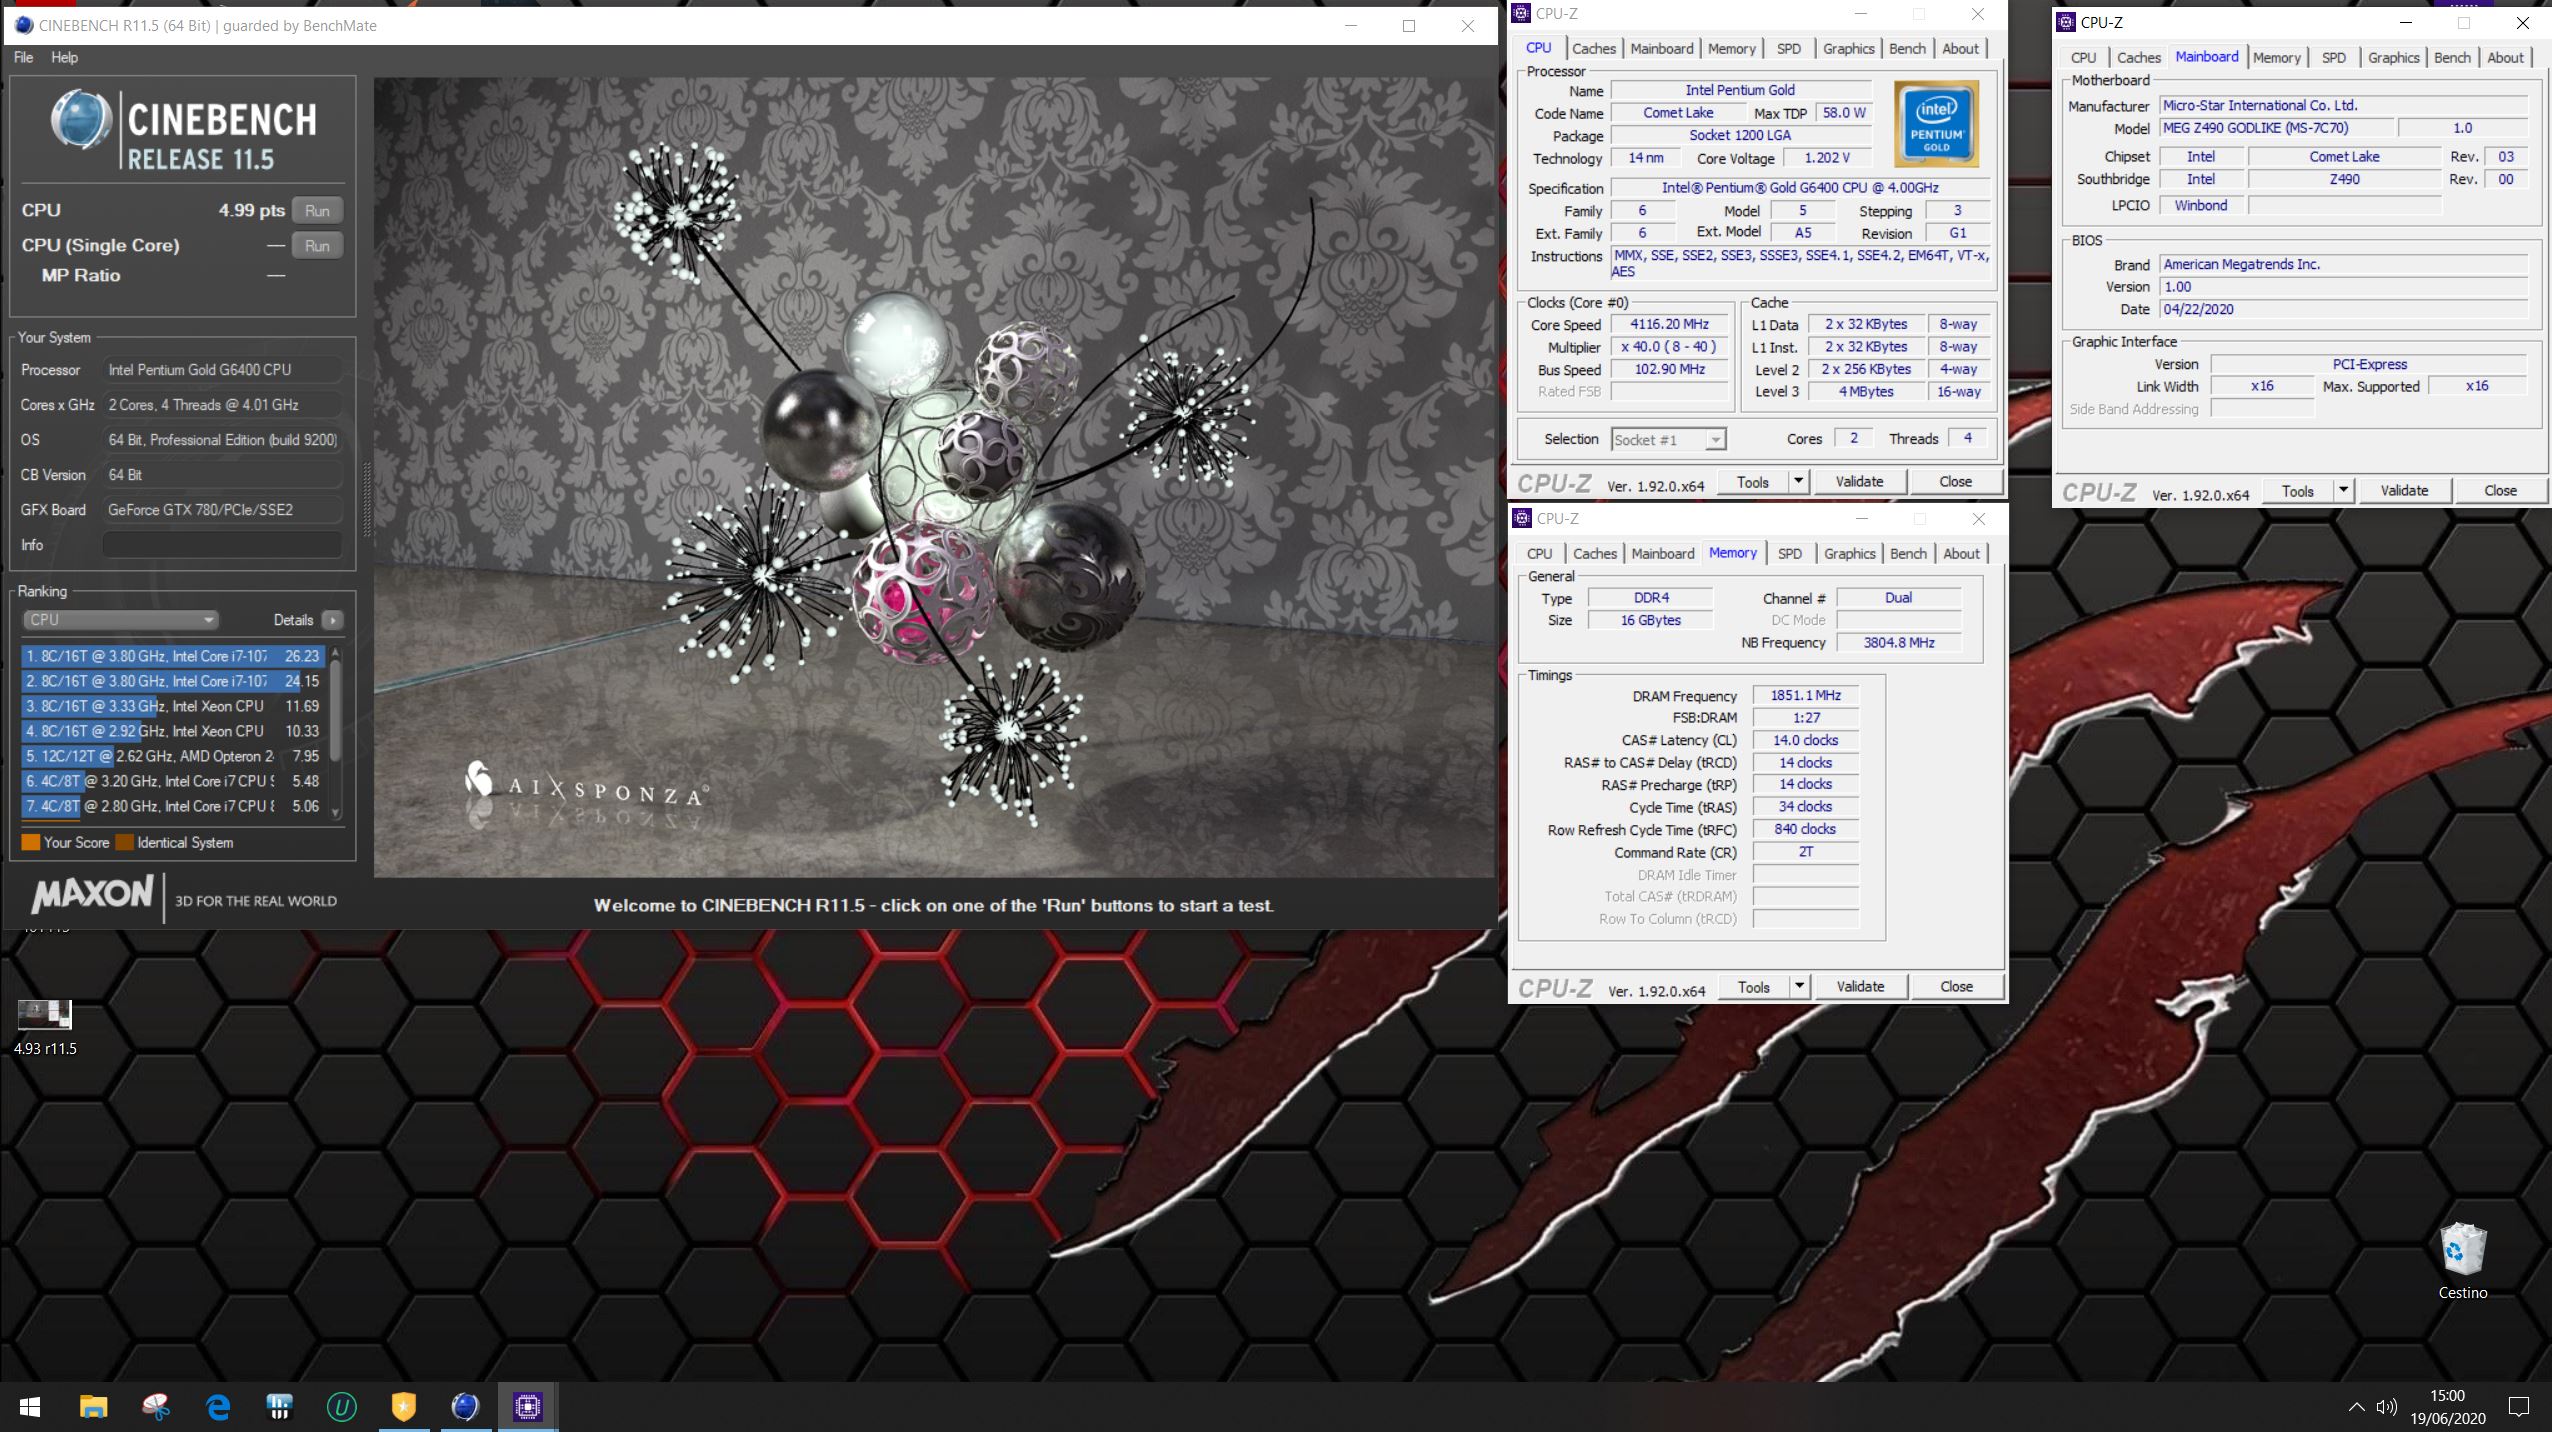Viewport: 2552px width, 1432px height.
Task: Select Core Speed value 4116.20 MHz
Action: tap(1669, 324)
